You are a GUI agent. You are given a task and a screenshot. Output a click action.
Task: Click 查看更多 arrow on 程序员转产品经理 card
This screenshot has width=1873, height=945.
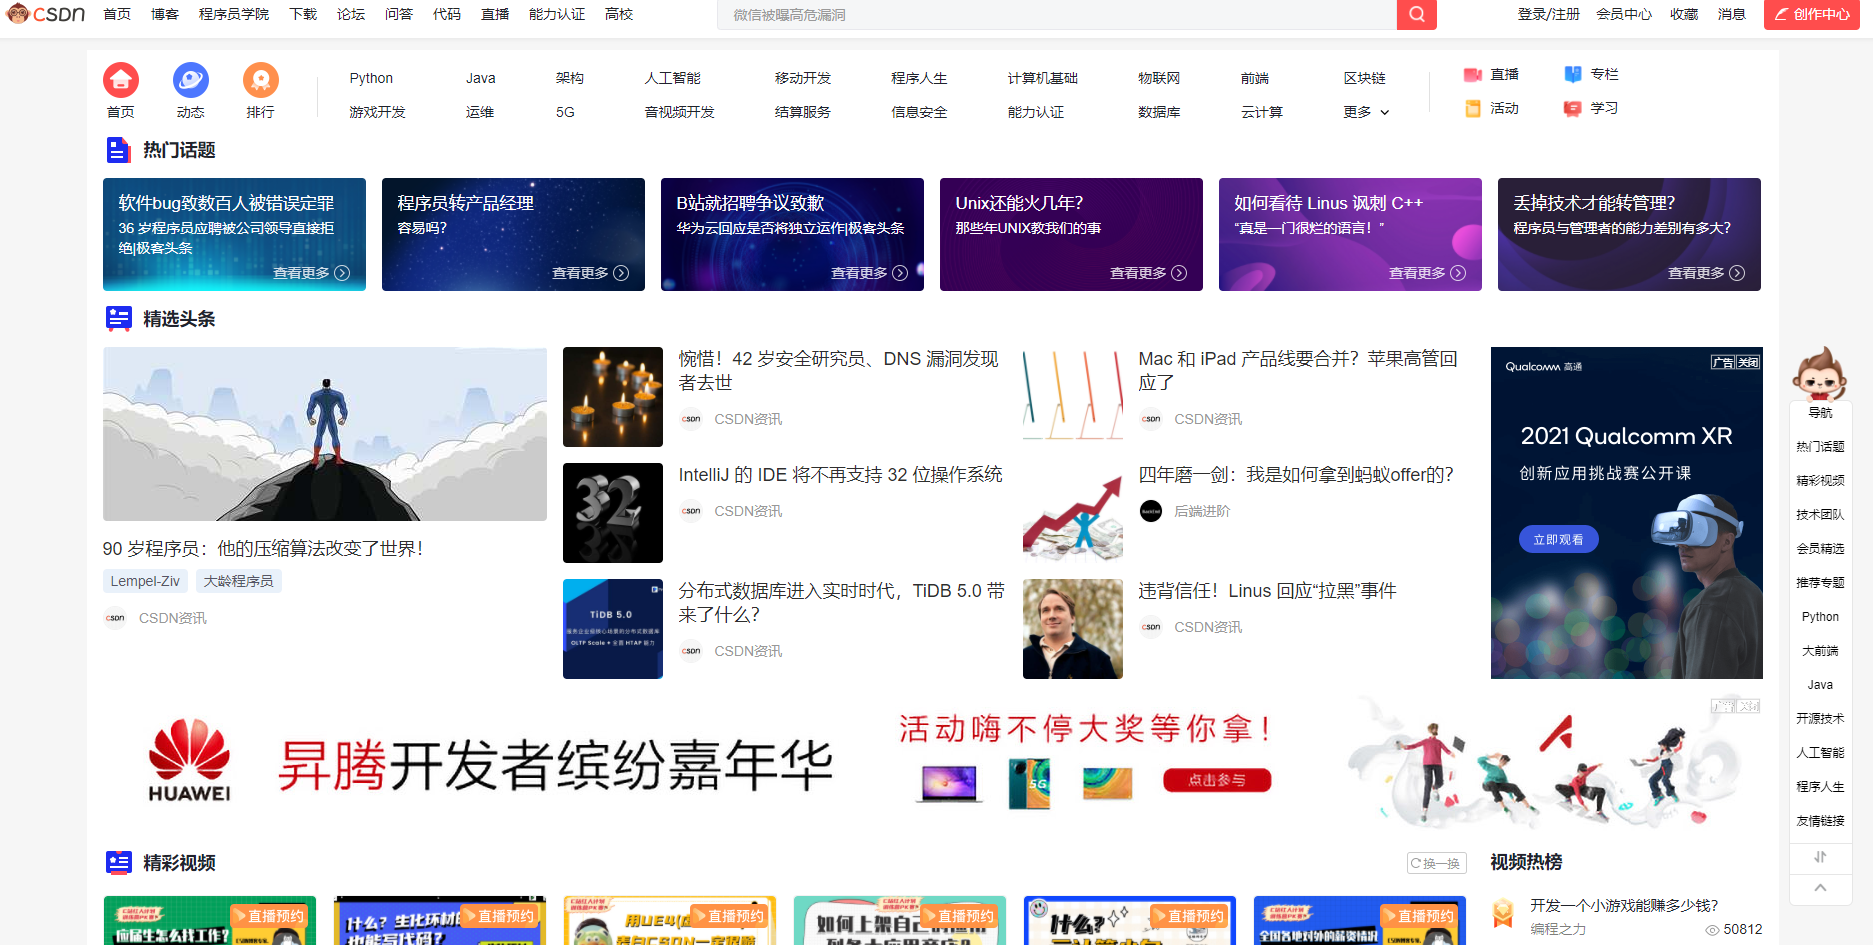click(x=621, y=273)
